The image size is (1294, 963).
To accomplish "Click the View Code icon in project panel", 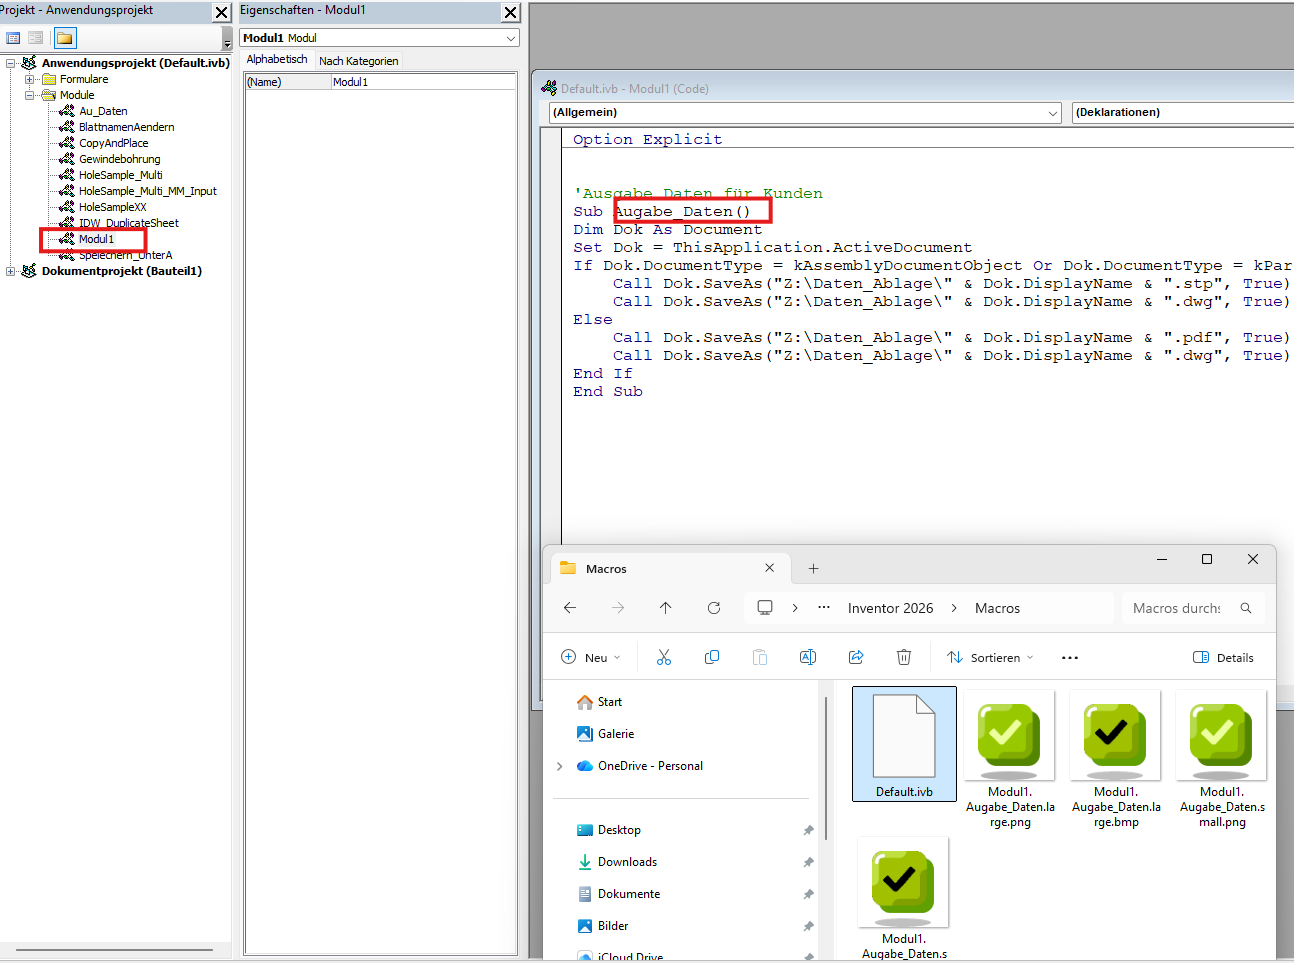I will pos(13,38).
